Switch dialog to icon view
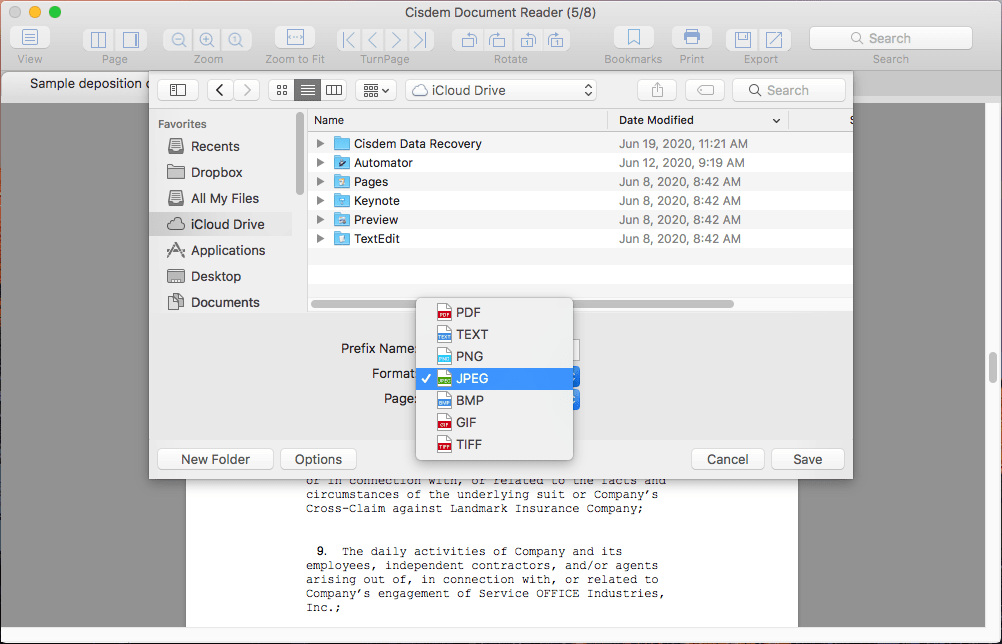This screenshot has width=1002, height=644. pos(281,90)
